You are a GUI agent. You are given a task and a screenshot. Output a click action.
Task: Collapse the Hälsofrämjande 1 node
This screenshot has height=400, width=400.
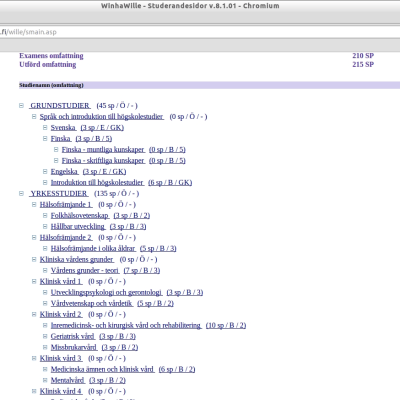pyautogui.click(x=34, y=205)
